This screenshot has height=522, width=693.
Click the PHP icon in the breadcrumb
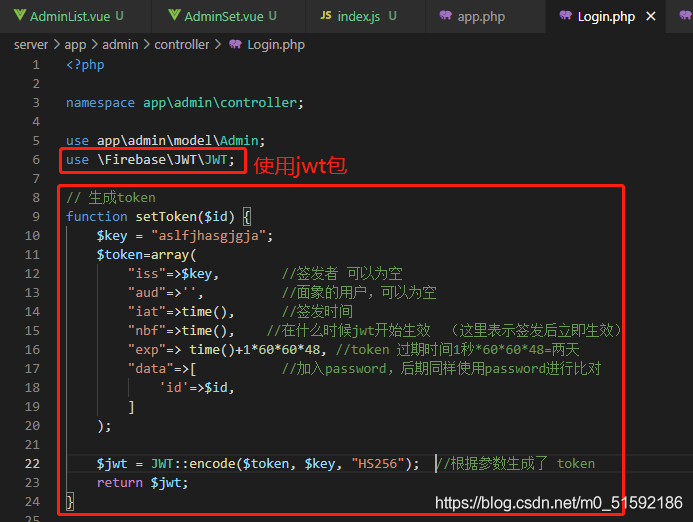235,44
